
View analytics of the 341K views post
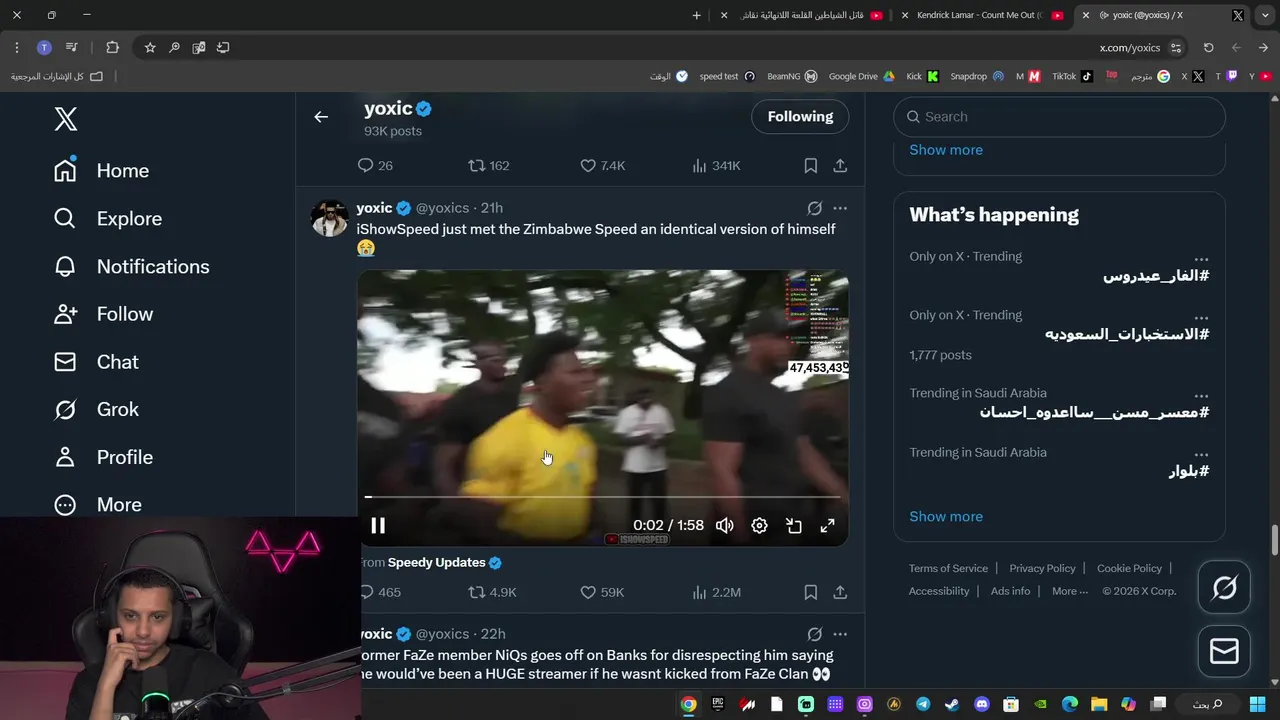click(x=716, y=166)
